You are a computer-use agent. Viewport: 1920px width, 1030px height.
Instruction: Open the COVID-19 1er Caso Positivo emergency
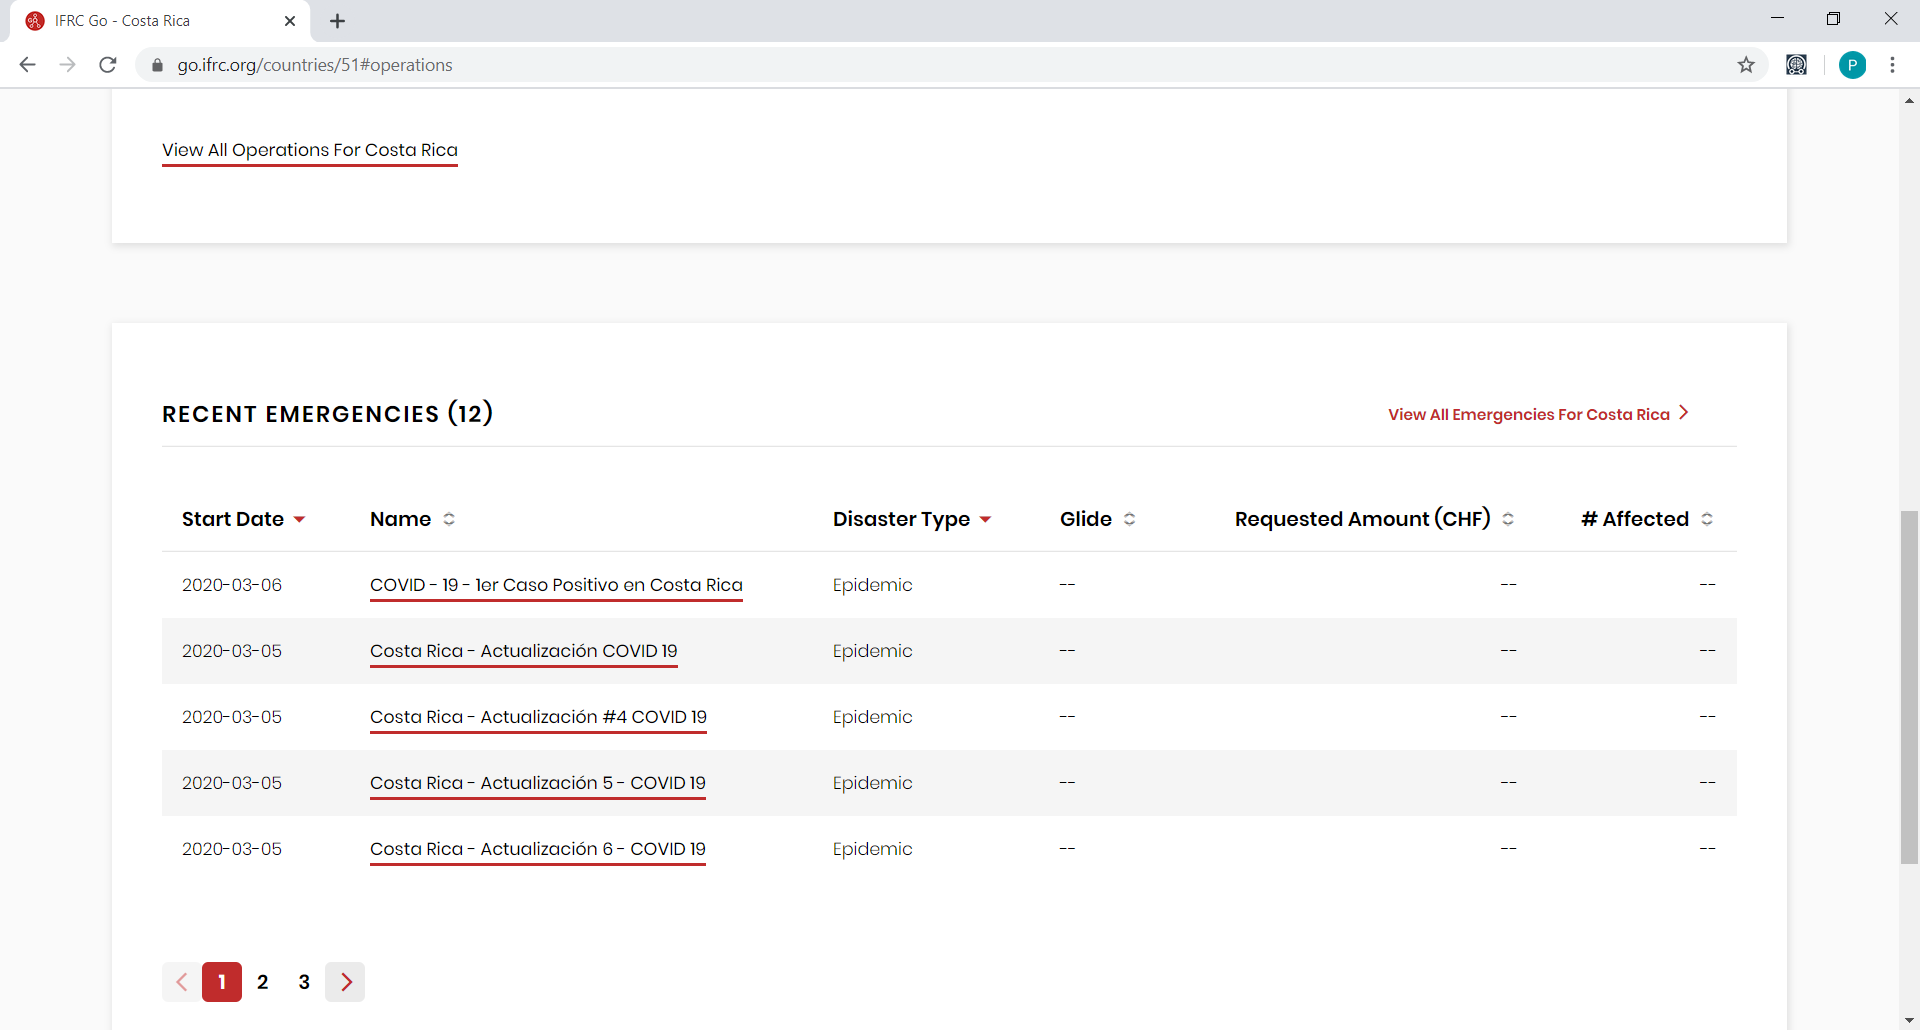pos(556,585)
